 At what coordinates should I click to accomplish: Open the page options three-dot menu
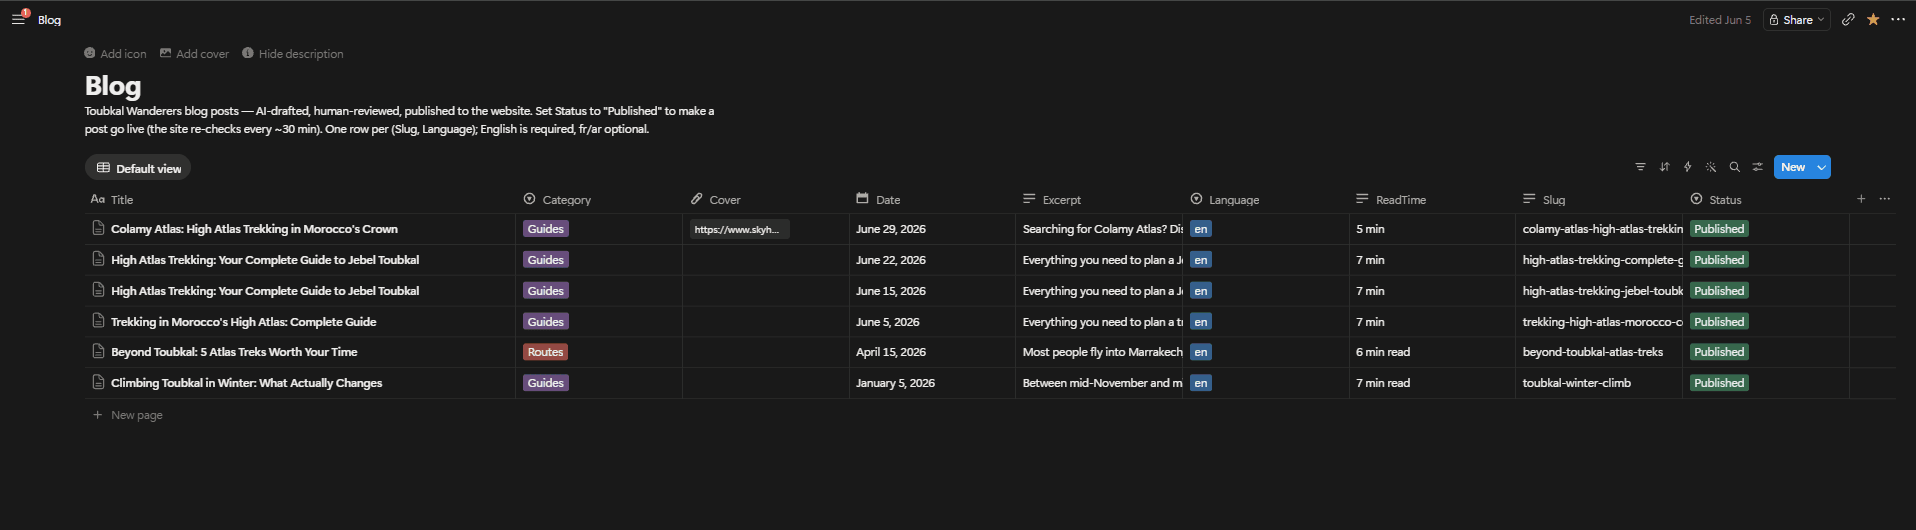point(1898,19)
